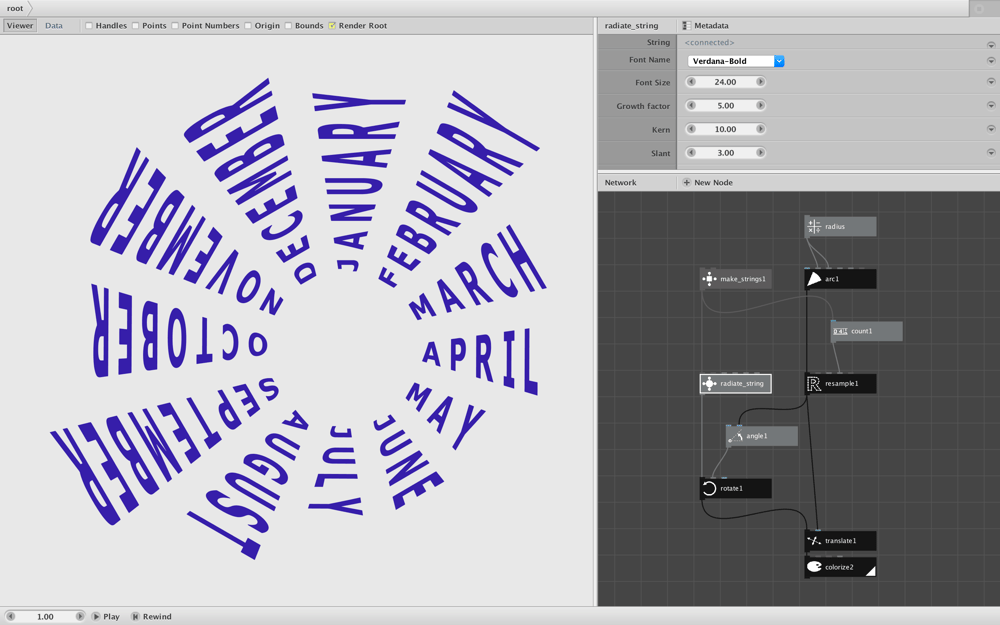Open the Font Name row options arrow
1000x625 pixels.
click(991, 61)
